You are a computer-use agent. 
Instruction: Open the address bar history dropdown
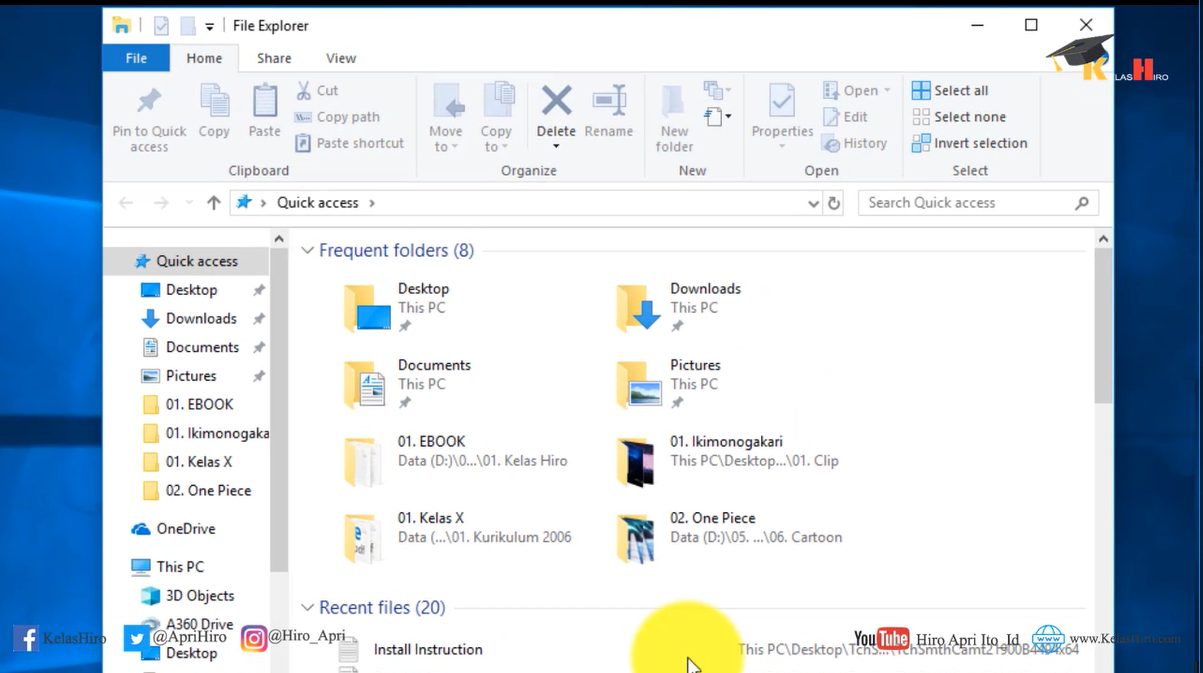(813, 203)
